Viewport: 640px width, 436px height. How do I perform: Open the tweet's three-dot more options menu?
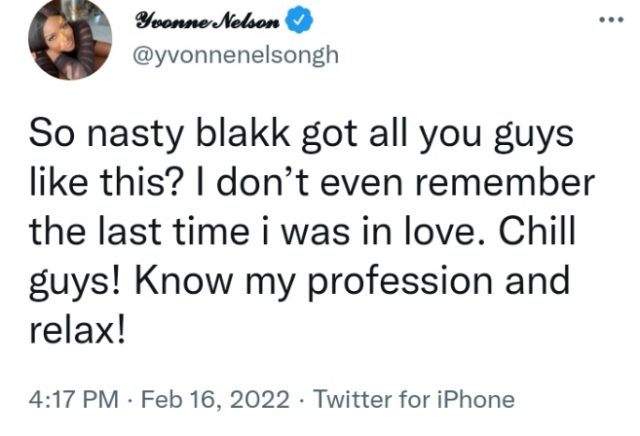pos(609,20)
